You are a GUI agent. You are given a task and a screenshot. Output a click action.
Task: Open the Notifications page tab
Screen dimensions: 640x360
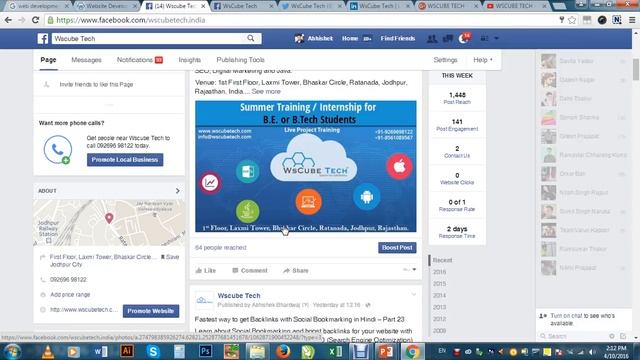point(140,60)
